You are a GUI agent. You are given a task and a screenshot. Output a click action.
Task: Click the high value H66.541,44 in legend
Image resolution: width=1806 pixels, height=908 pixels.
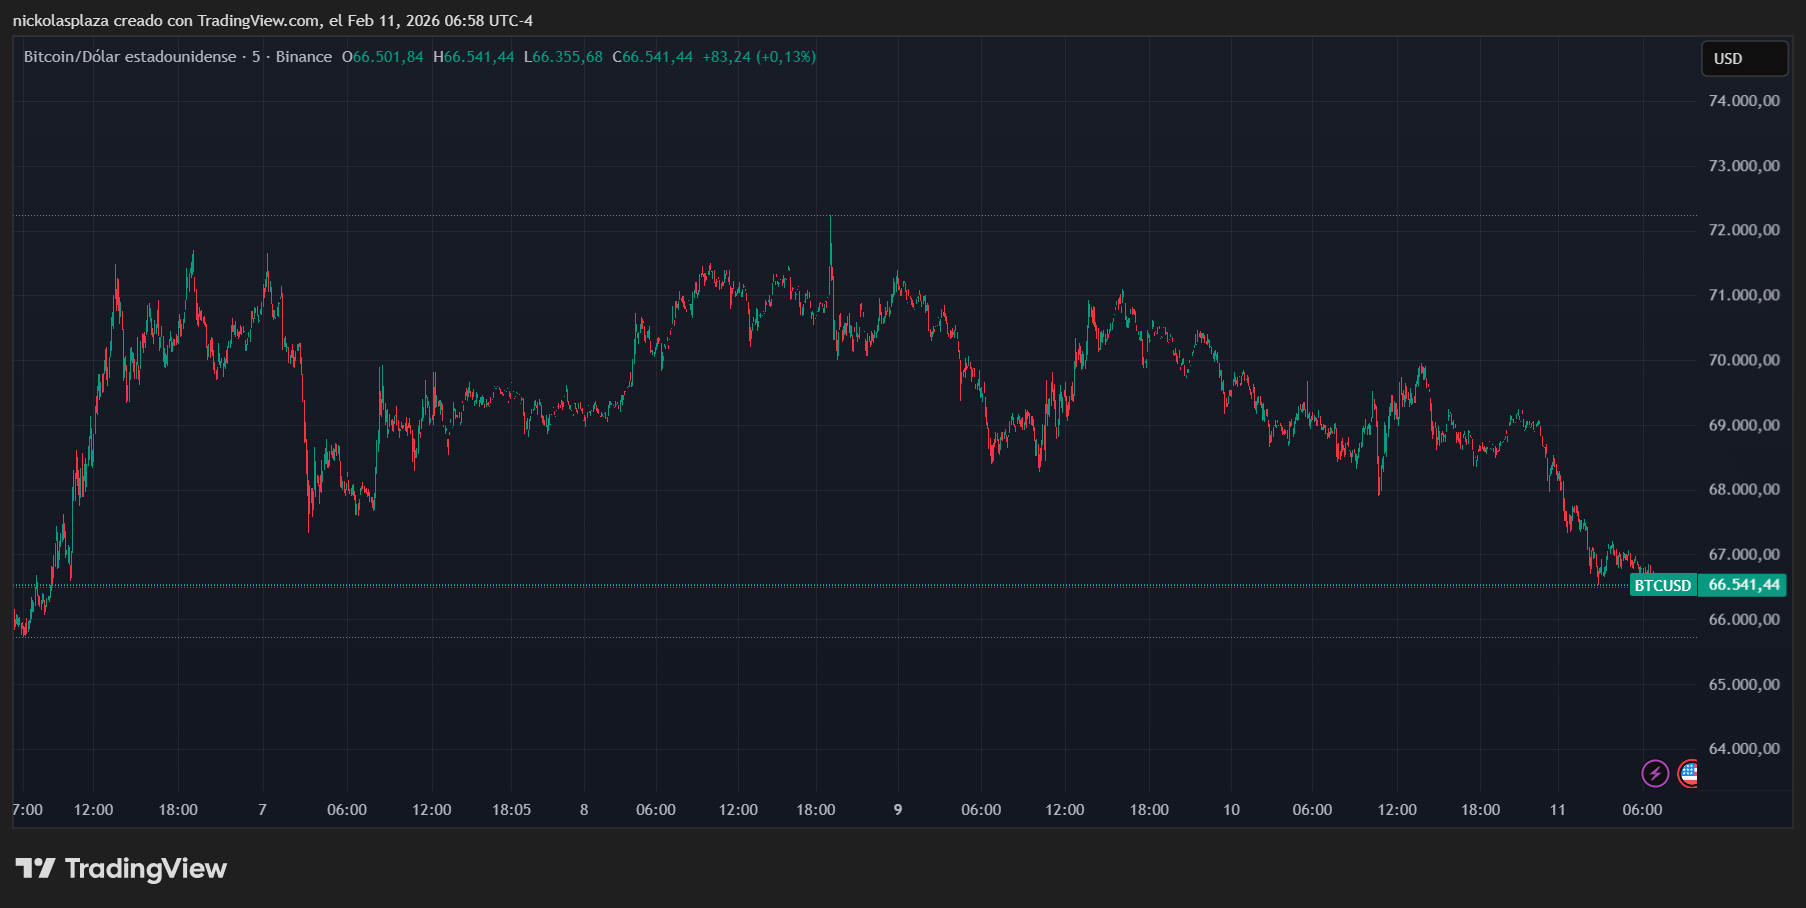474,57
